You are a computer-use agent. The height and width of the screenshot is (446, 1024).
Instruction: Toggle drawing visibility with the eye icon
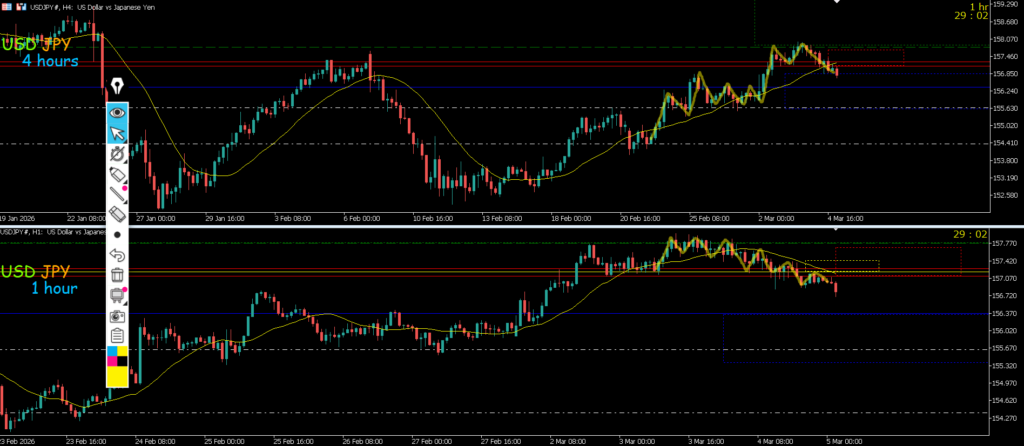[118, 113]
